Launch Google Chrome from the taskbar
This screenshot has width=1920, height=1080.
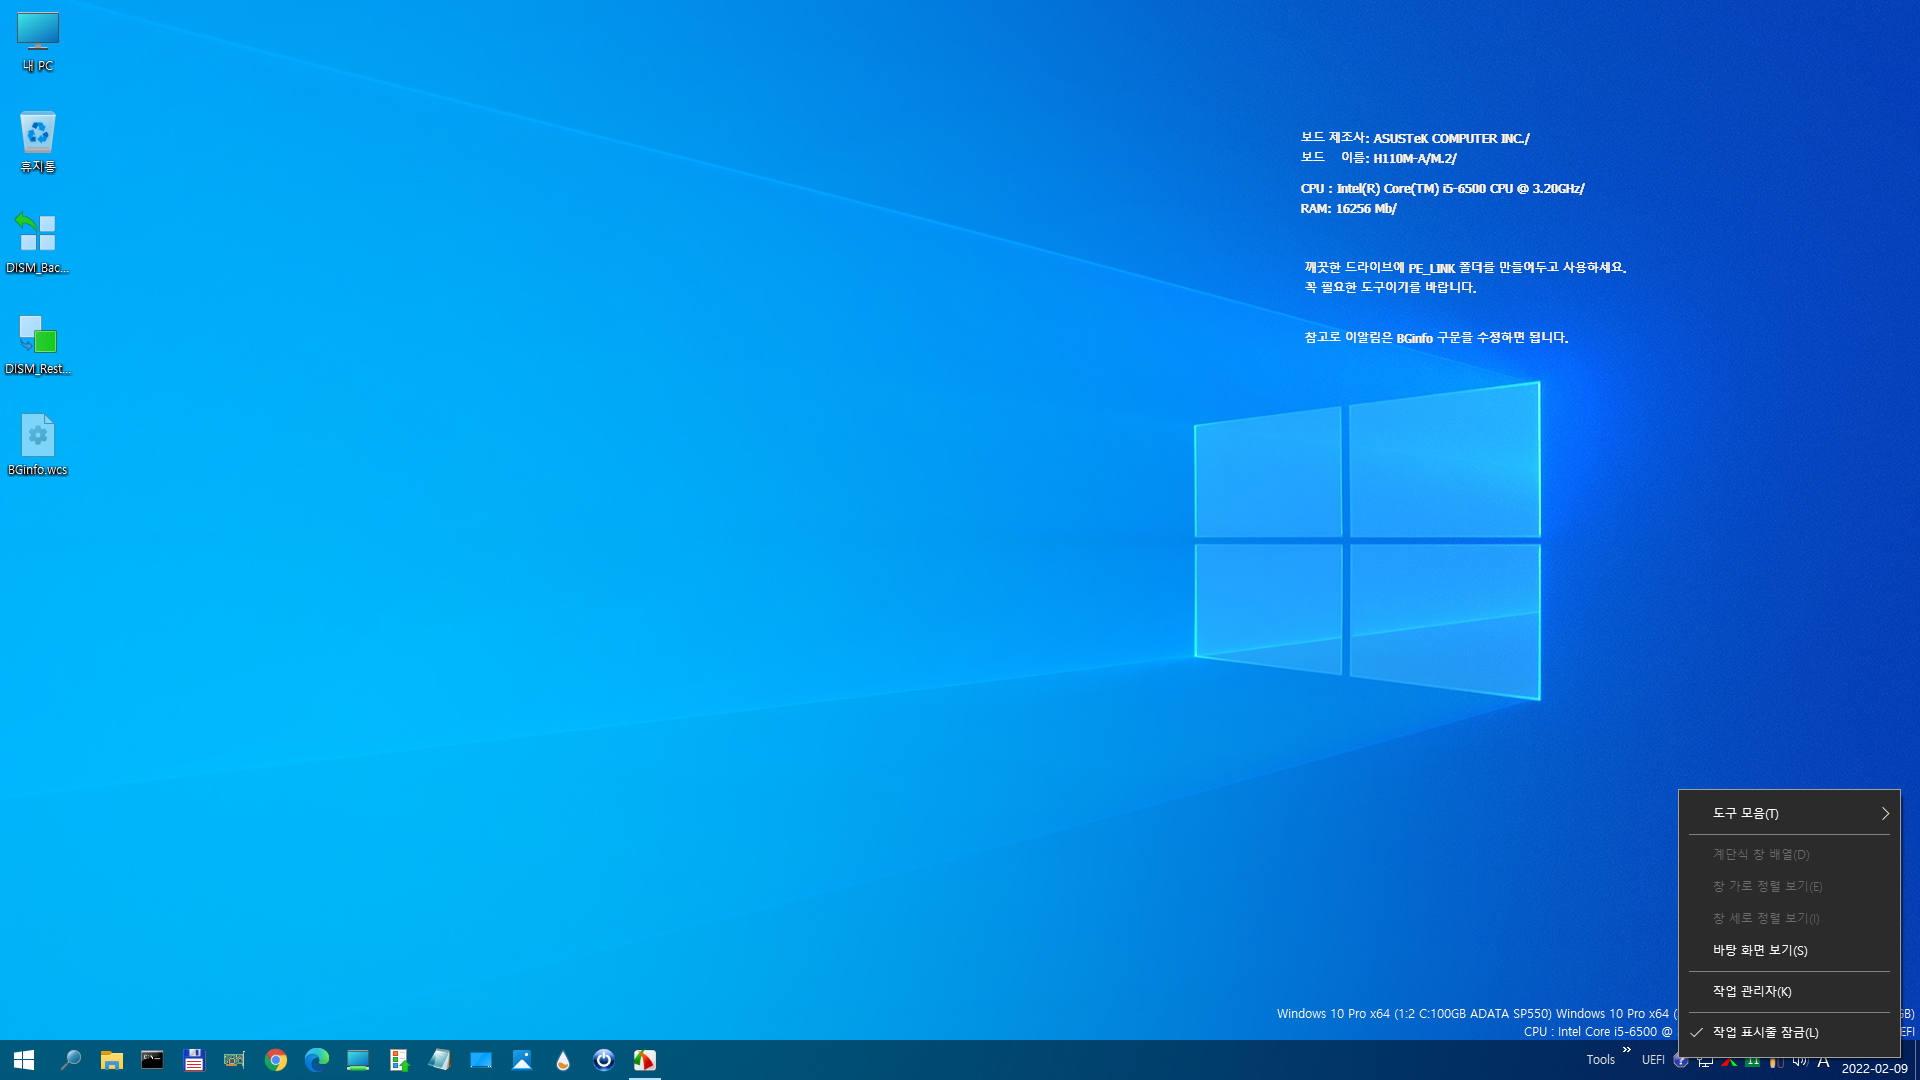click(x=276, y=1060)
